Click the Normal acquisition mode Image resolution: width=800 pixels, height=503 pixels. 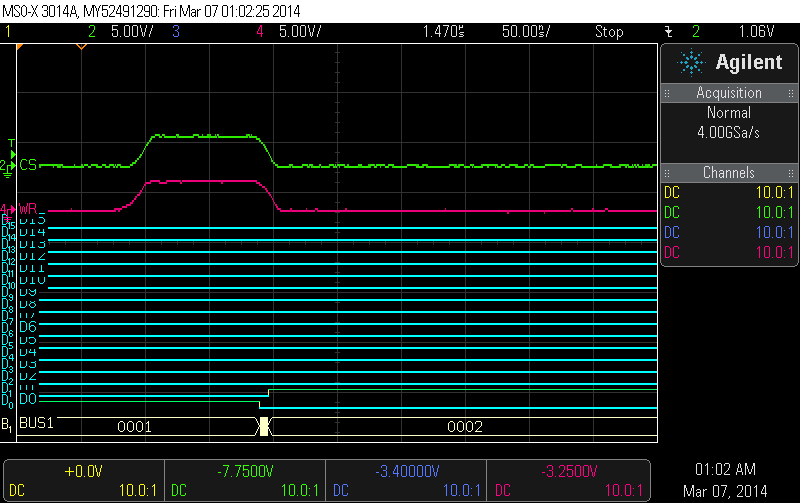[x=729, y=112]
